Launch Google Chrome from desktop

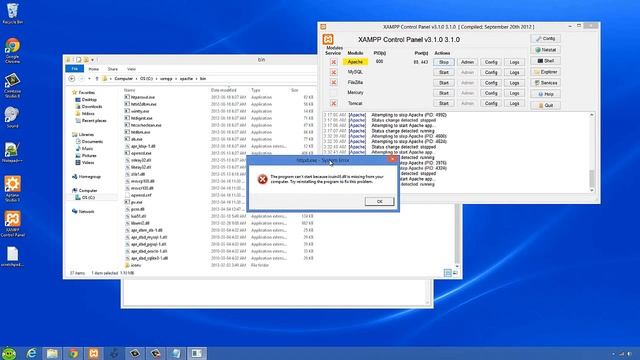tap(12, 50)
